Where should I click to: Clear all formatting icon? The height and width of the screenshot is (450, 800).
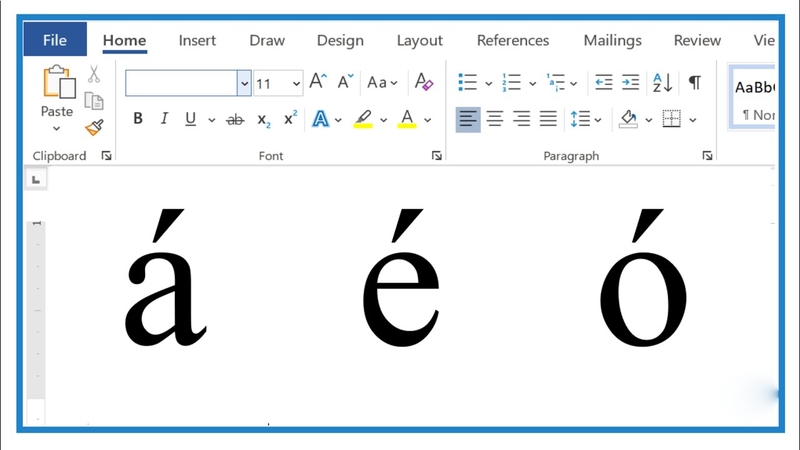tap(423, 82)
